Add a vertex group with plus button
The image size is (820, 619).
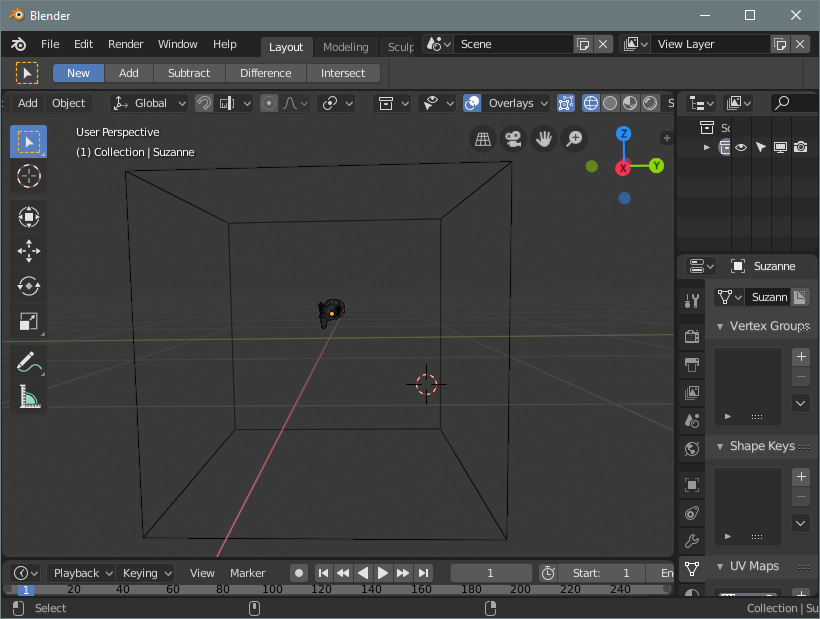click(x=801, y=357)
